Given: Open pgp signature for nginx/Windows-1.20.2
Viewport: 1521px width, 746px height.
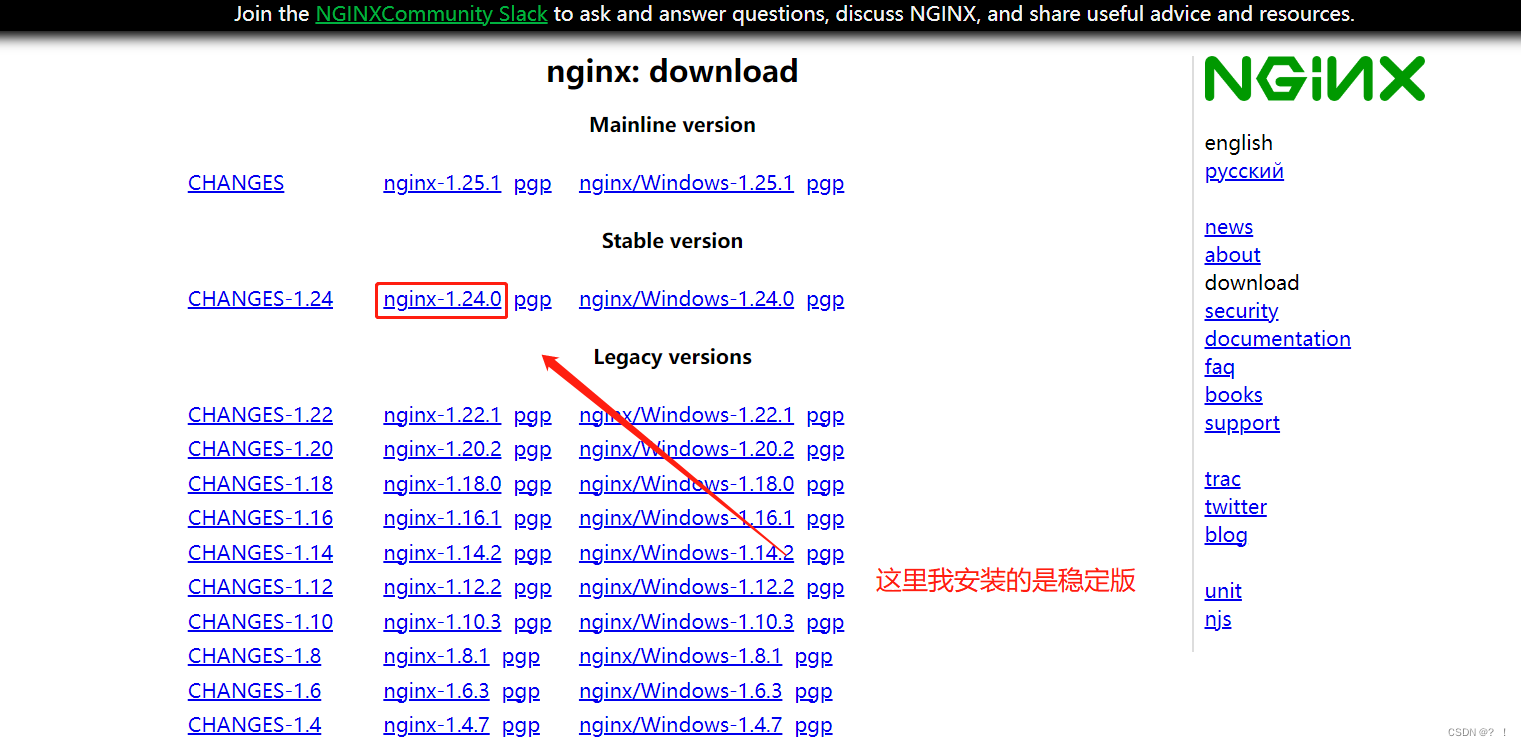Looking at the screenshot, I should 825,450.
